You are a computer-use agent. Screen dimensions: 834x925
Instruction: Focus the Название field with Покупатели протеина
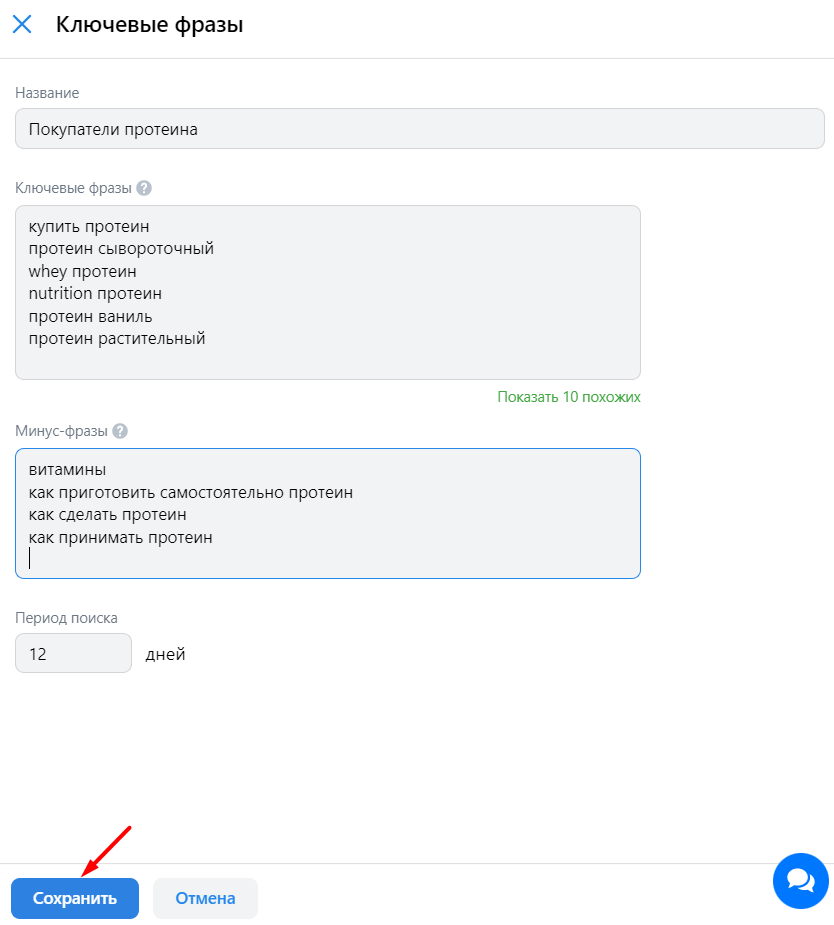tap(419, 129)
